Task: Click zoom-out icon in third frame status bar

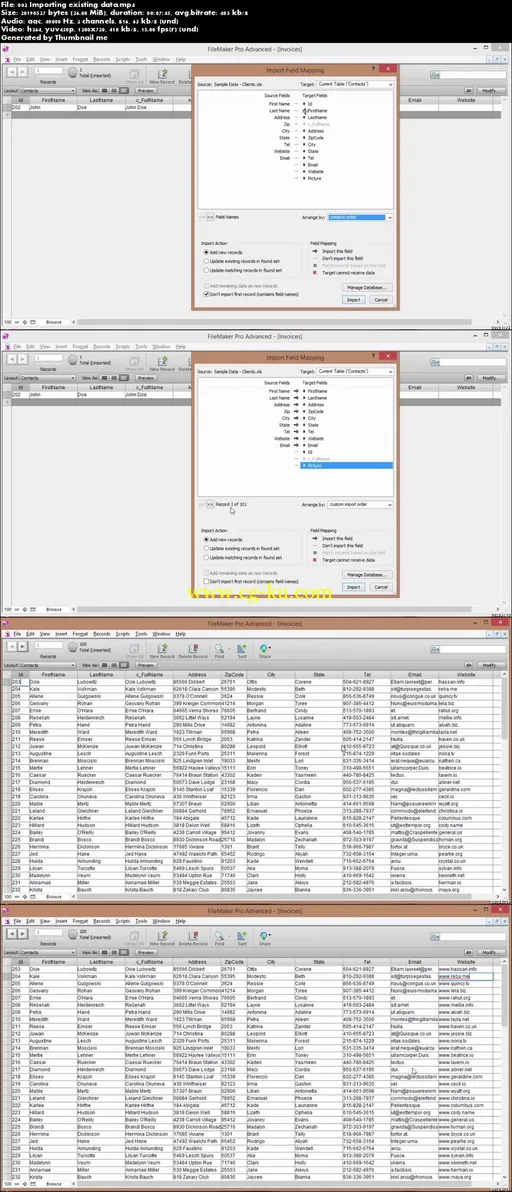Action: [x=16, y=896]
